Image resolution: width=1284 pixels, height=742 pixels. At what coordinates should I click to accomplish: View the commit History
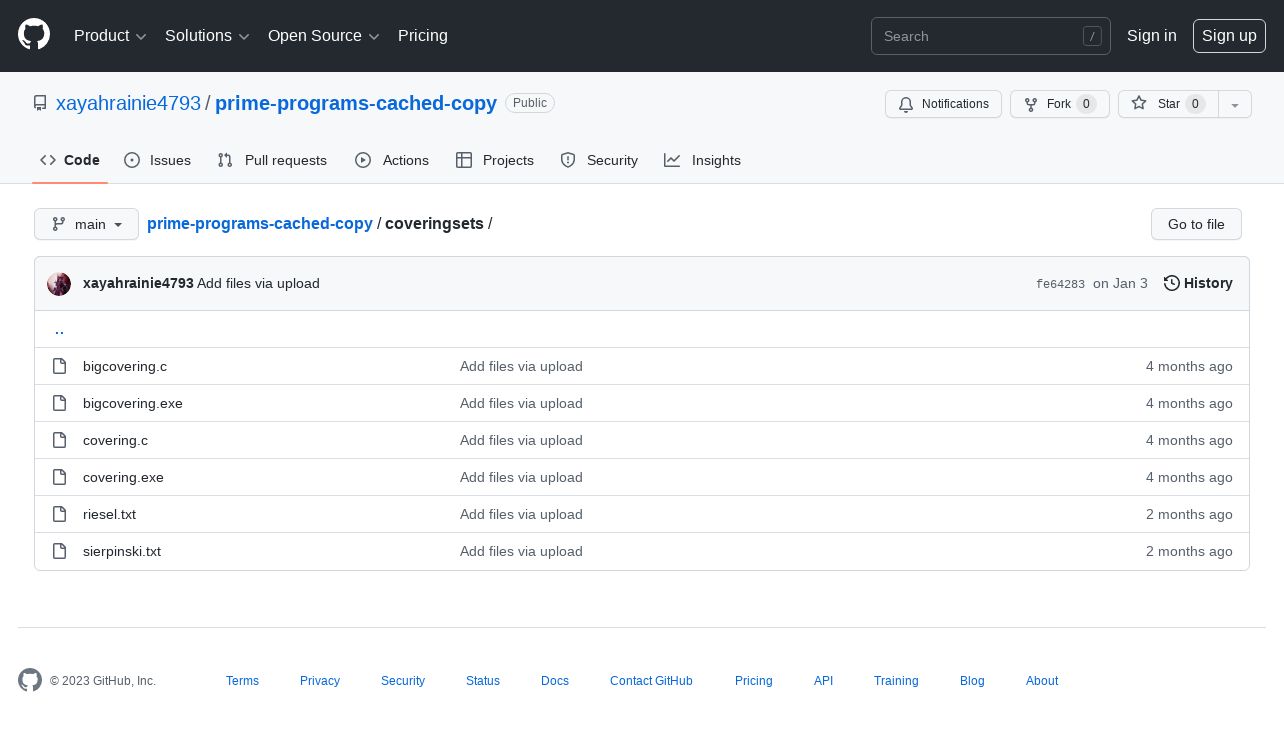click(1198, 284)
